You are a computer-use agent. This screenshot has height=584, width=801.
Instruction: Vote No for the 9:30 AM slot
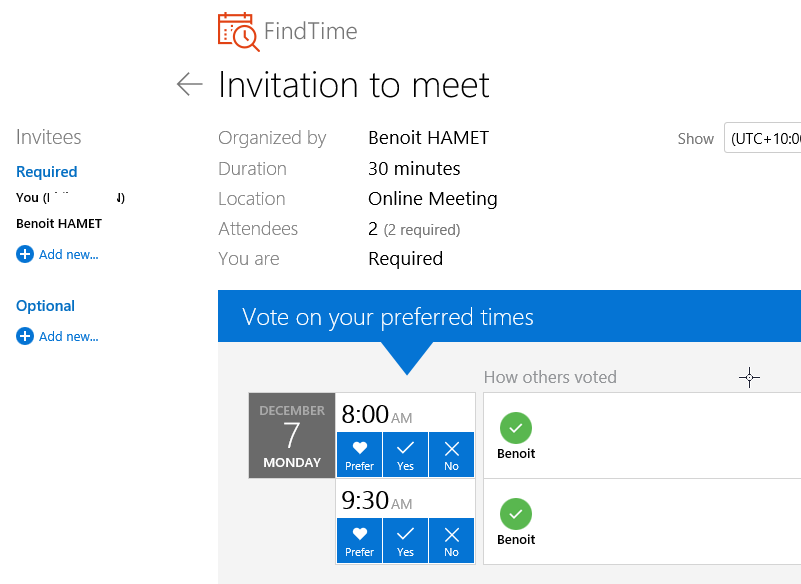(451, 541)
